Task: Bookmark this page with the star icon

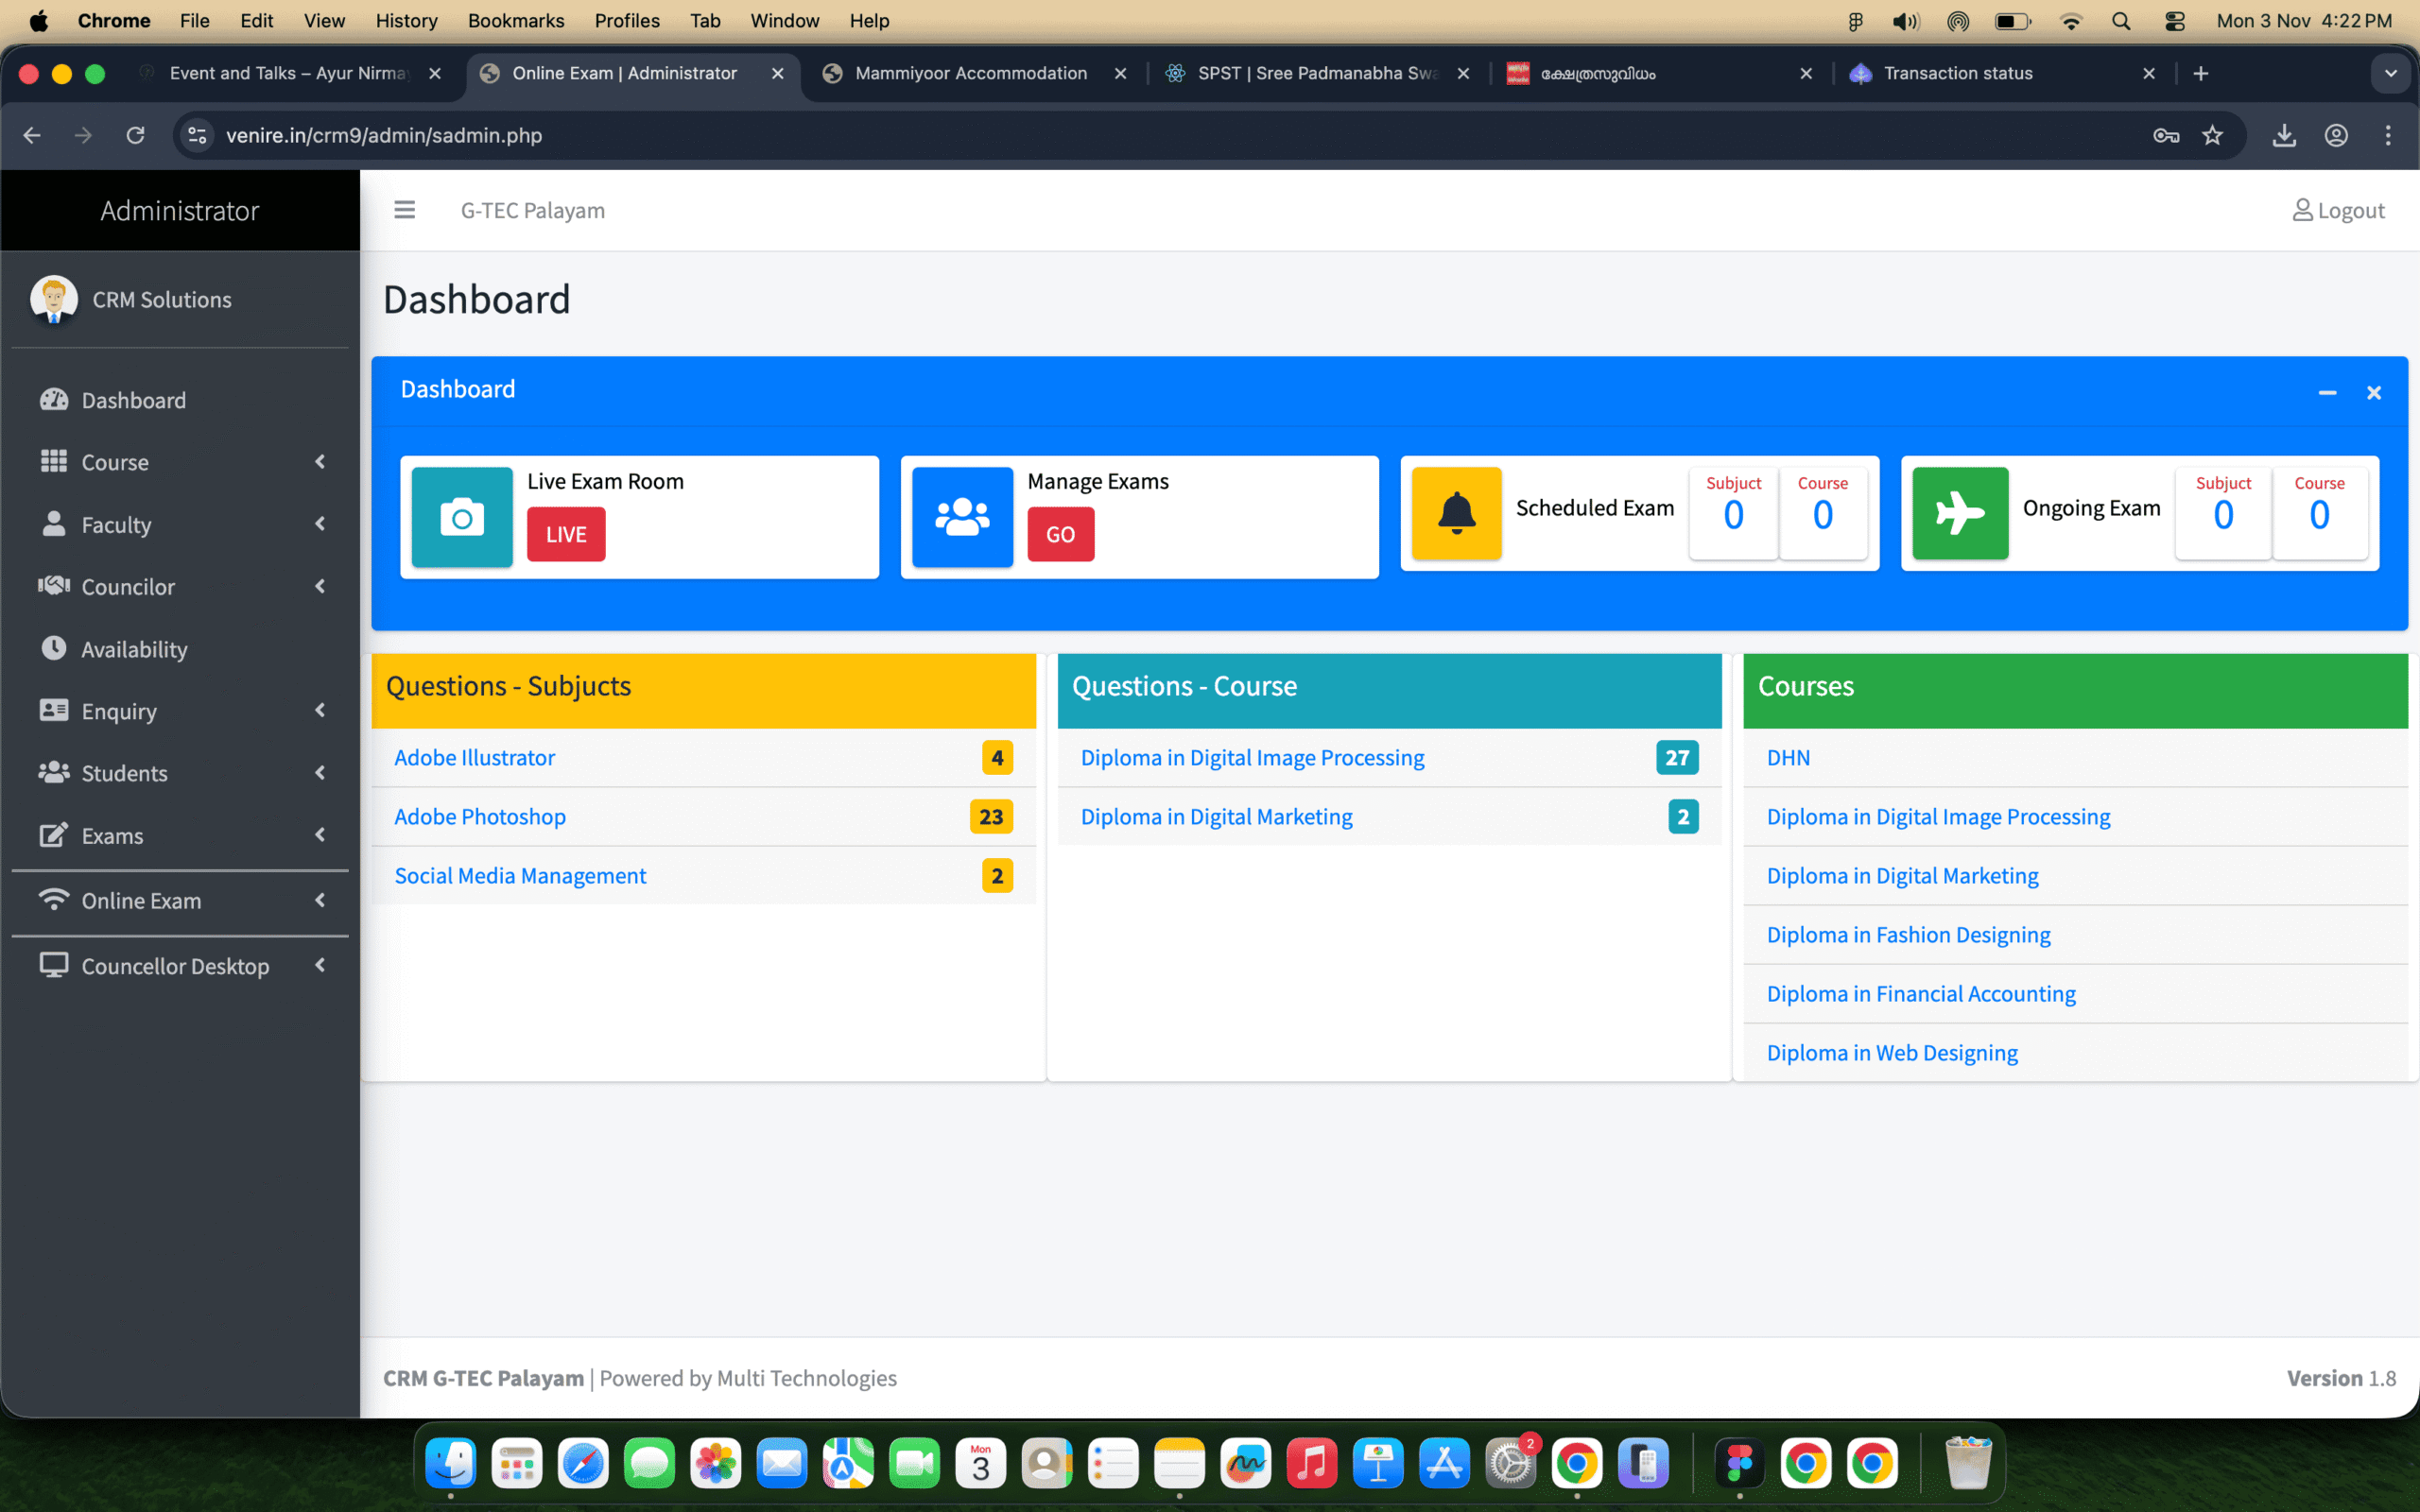Action: pyautogui.click(x=2212, y=135)
